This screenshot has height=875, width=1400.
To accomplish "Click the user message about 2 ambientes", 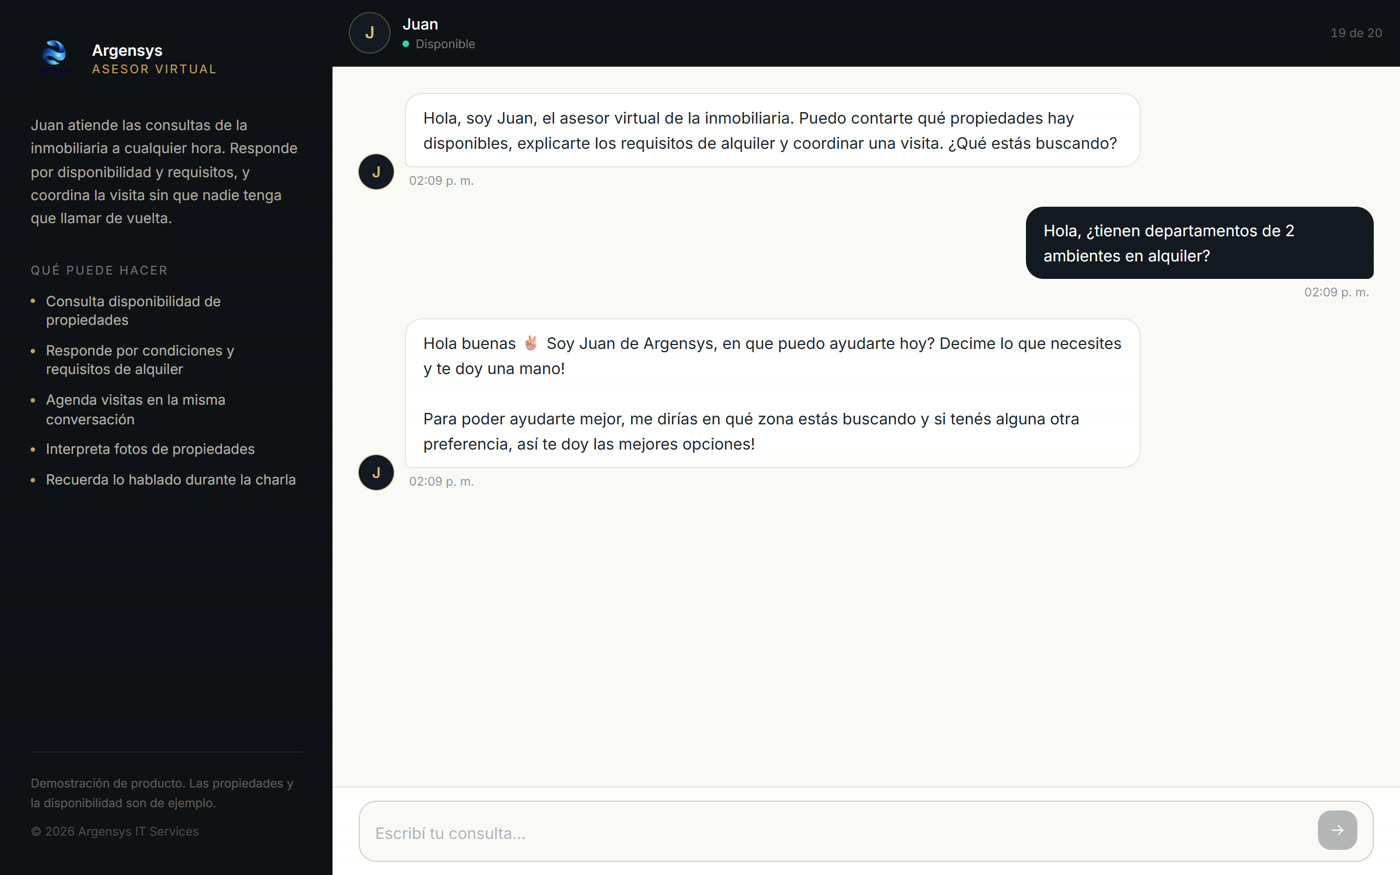I will [1199, 243].
